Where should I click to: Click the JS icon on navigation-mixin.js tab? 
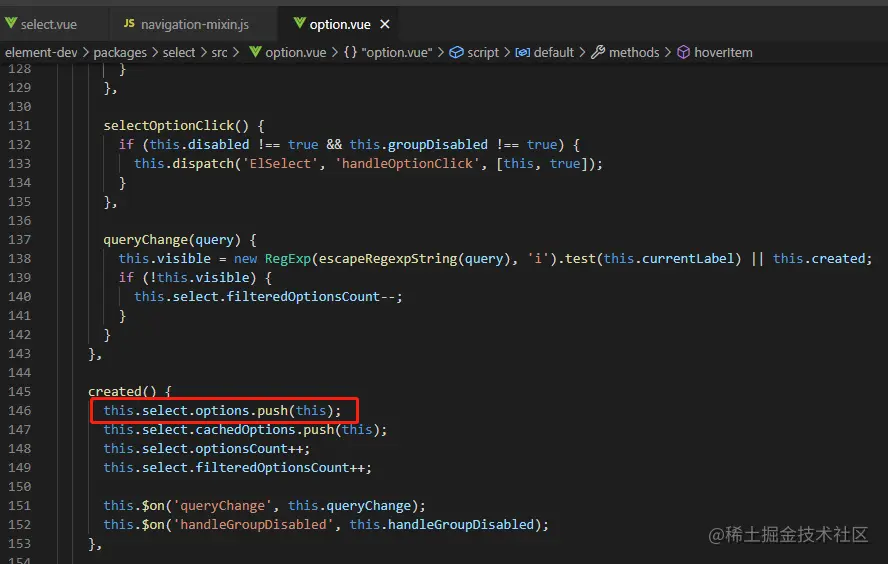click(x=129, y=23)
